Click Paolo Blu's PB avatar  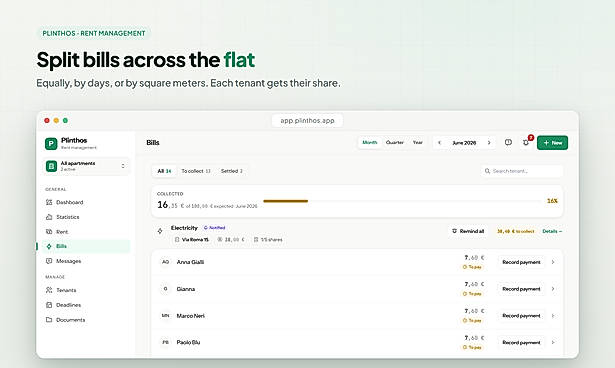166,342
